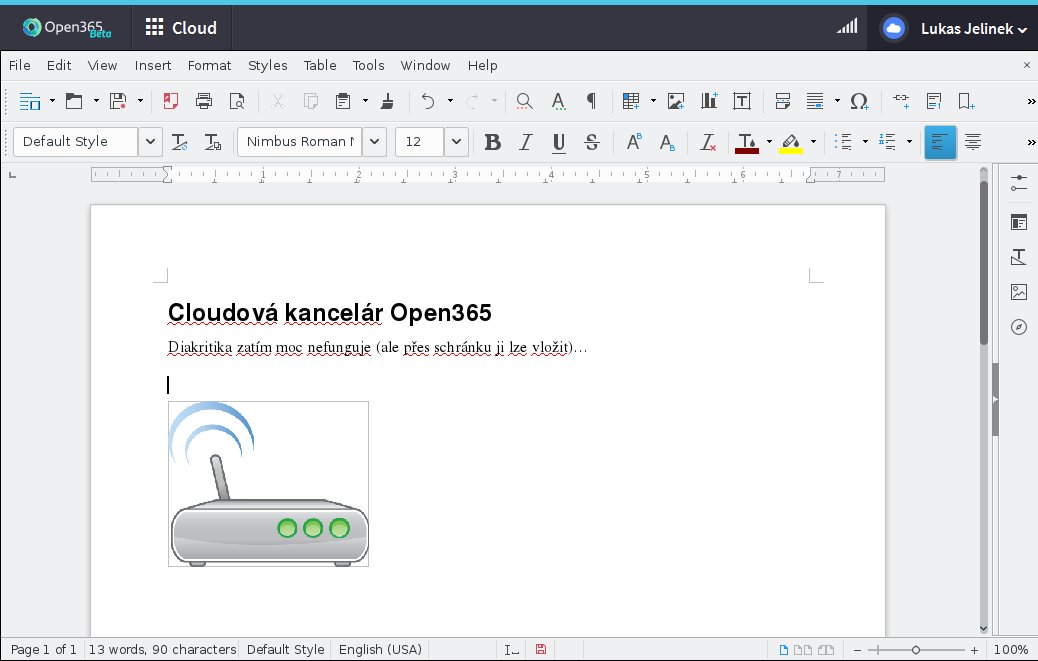
Task: Save the document with the floppy icon
Action: (x=118, y=101)
